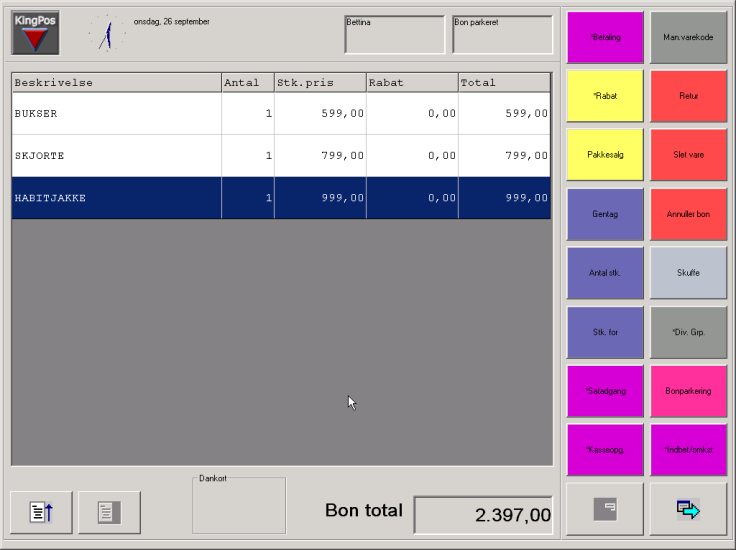Viewport: 736px width, 550px height.
Task: Click the Beskrivelse column header
Action: [116, 83]
